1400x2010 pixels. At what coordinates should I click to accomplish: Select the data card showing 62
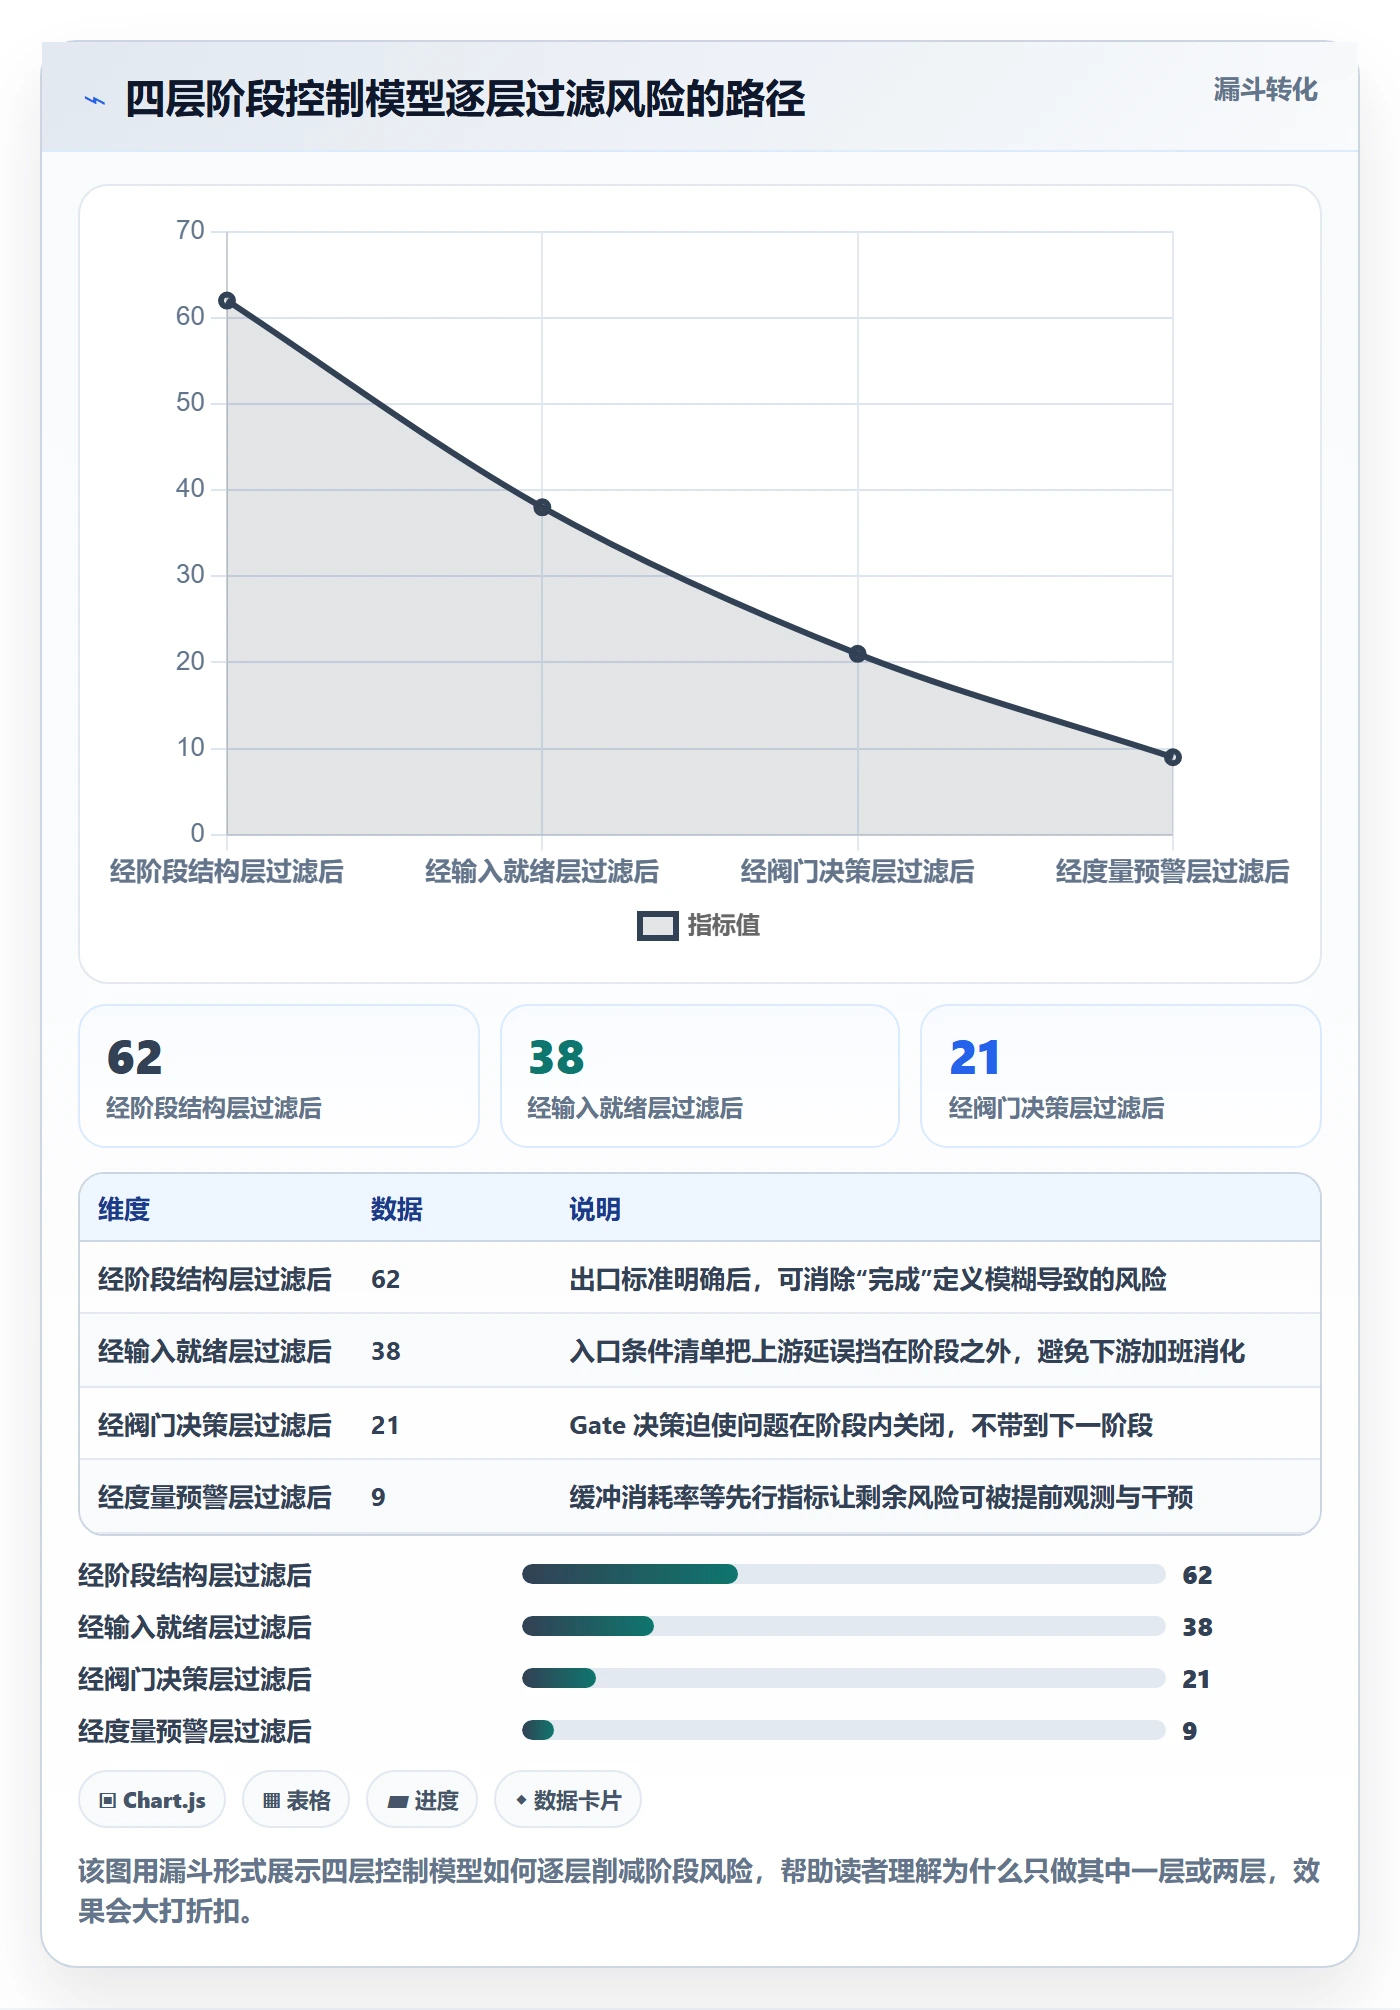click(x=279, y=1076)
